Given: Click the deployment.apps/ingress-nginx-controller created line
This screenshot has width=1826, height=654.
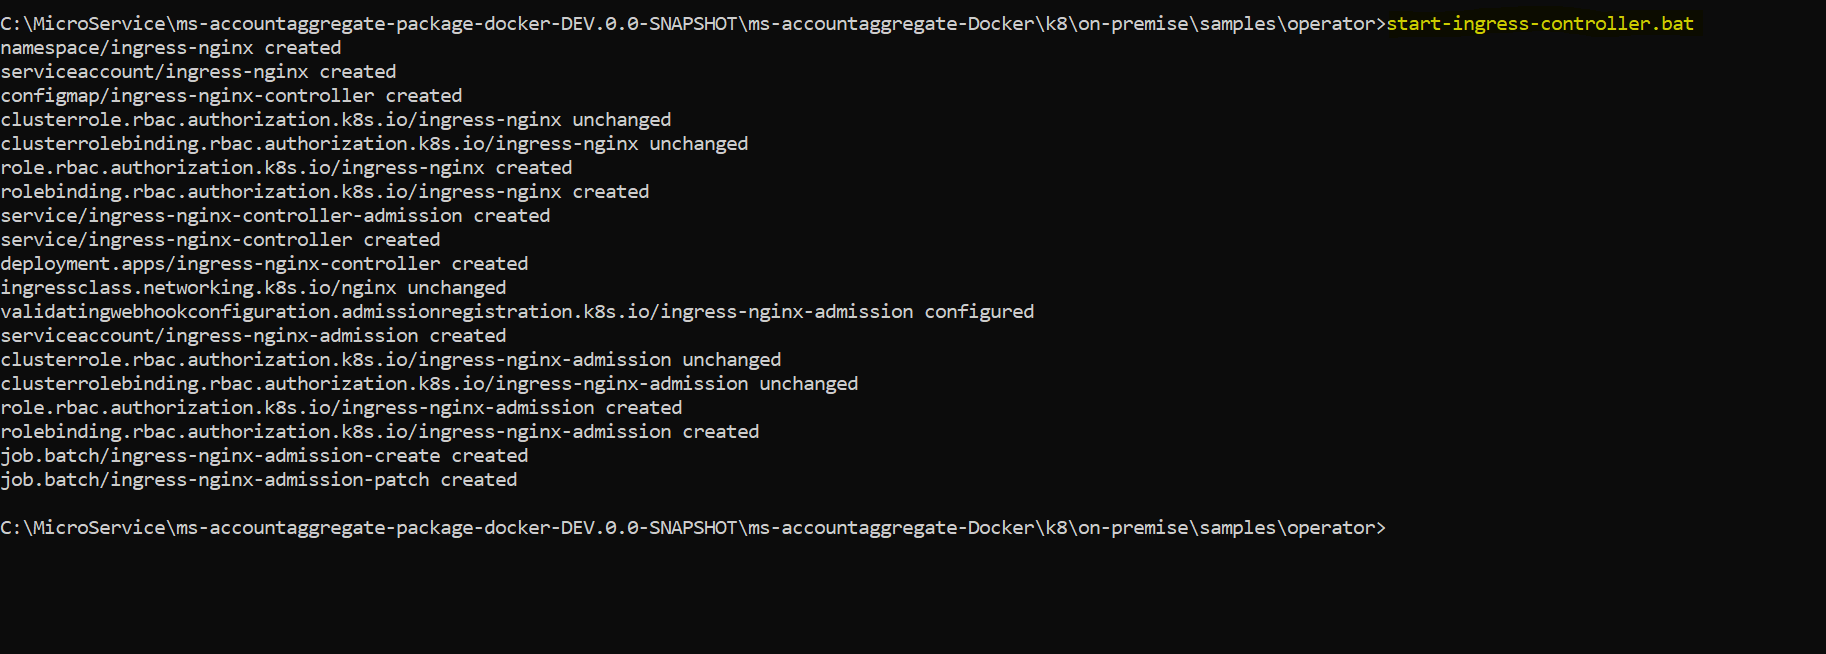Looking at the screenshot, I should point(264,264).
